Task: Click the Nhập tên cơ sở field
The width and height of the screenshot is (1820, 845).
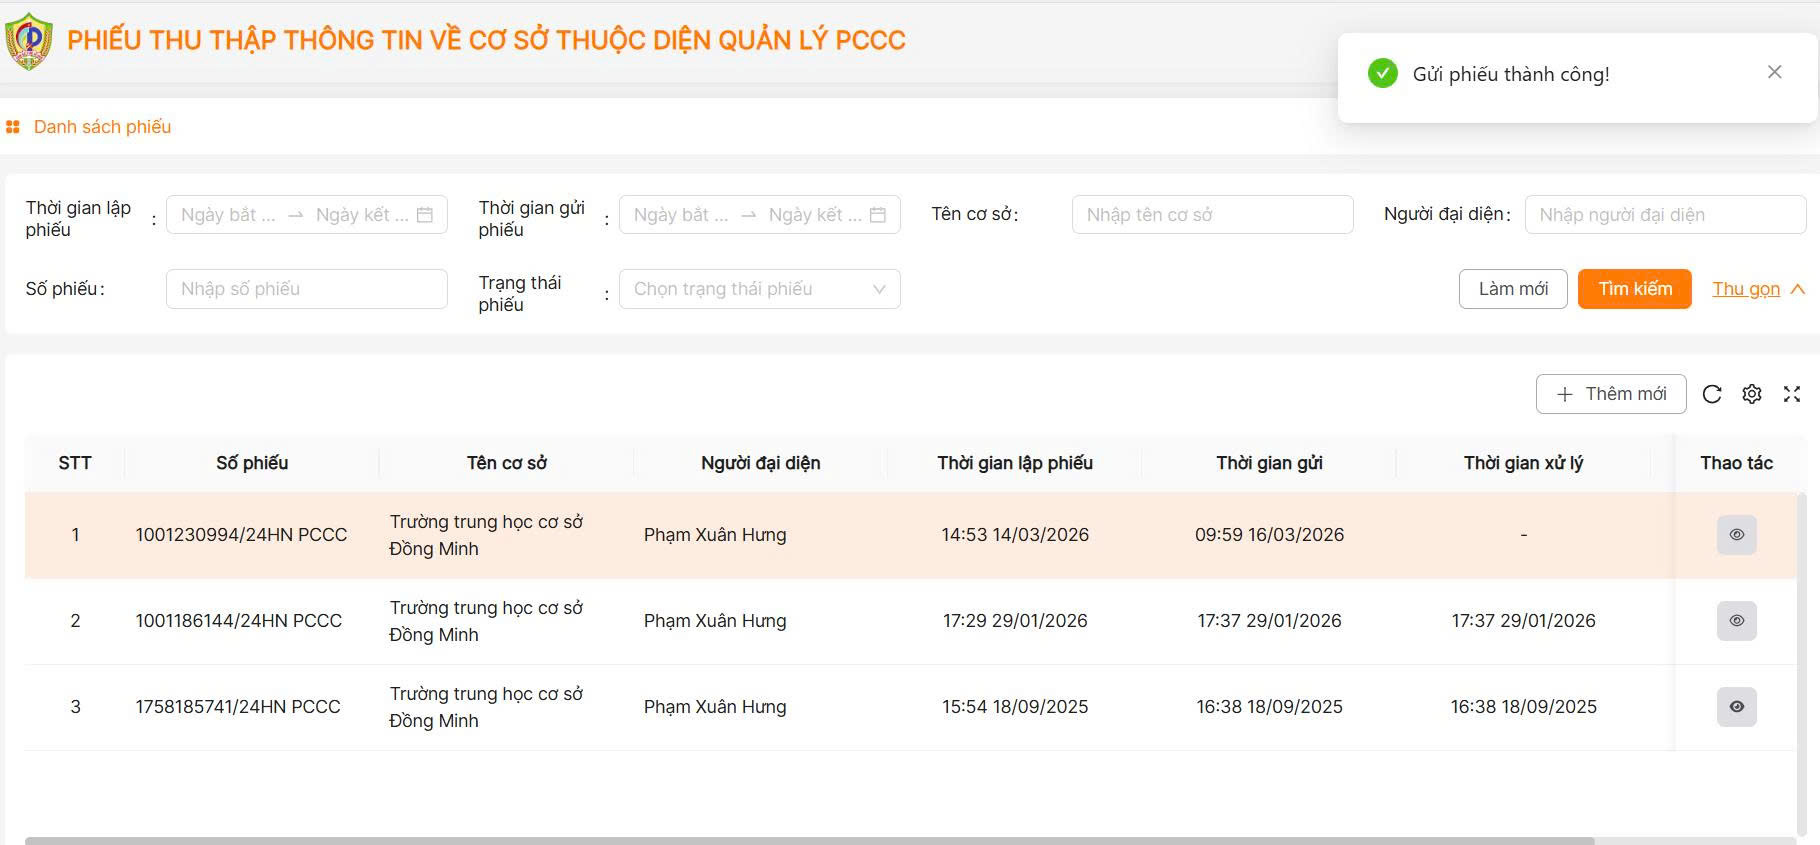Action: tap(1212, 215)
